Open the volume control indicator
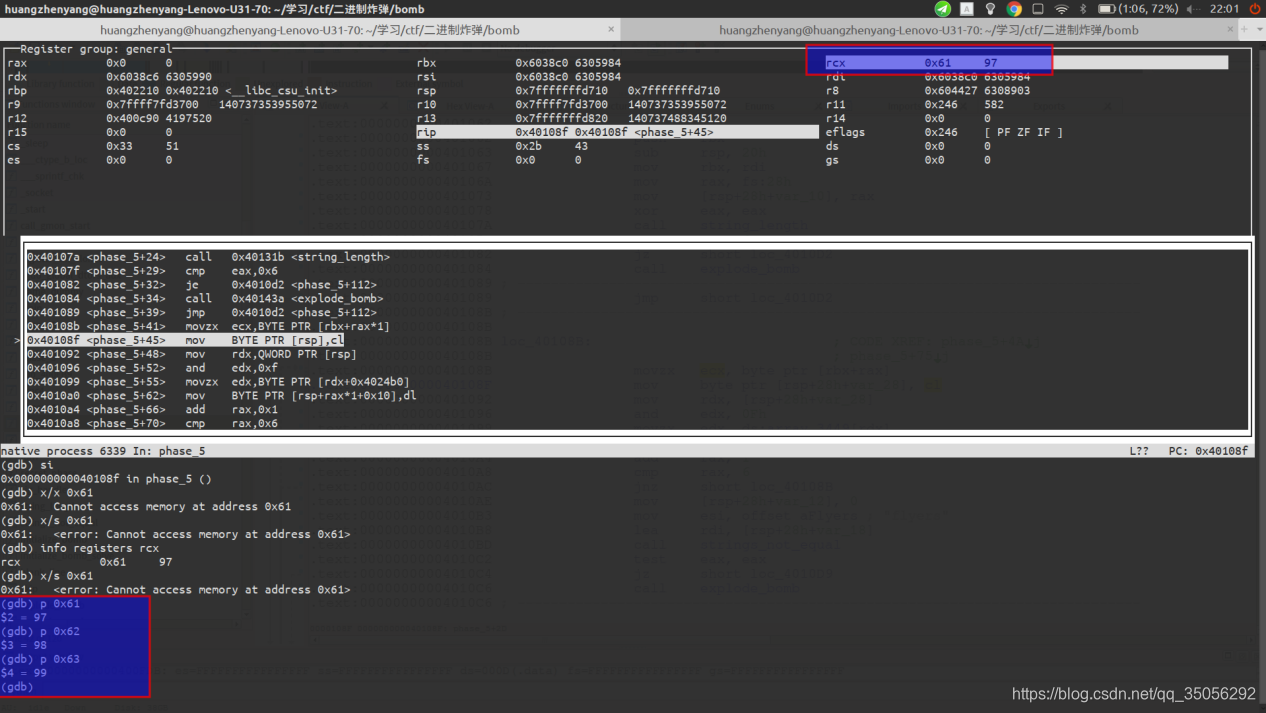Viewport: 1266px width, 713px height. 1192,9
